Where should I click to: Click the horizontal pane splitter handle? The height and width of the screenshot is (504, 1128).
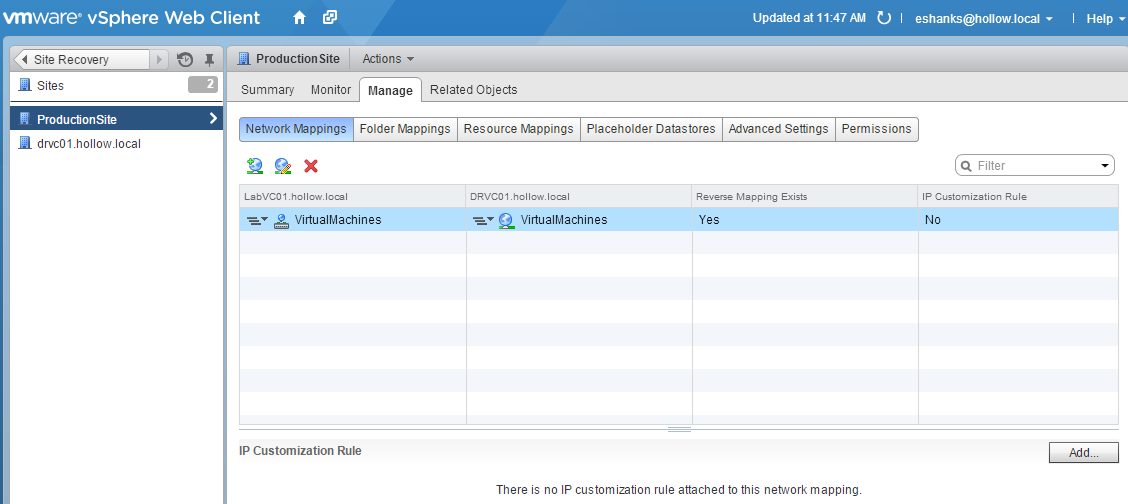click(x=679, y=430)
